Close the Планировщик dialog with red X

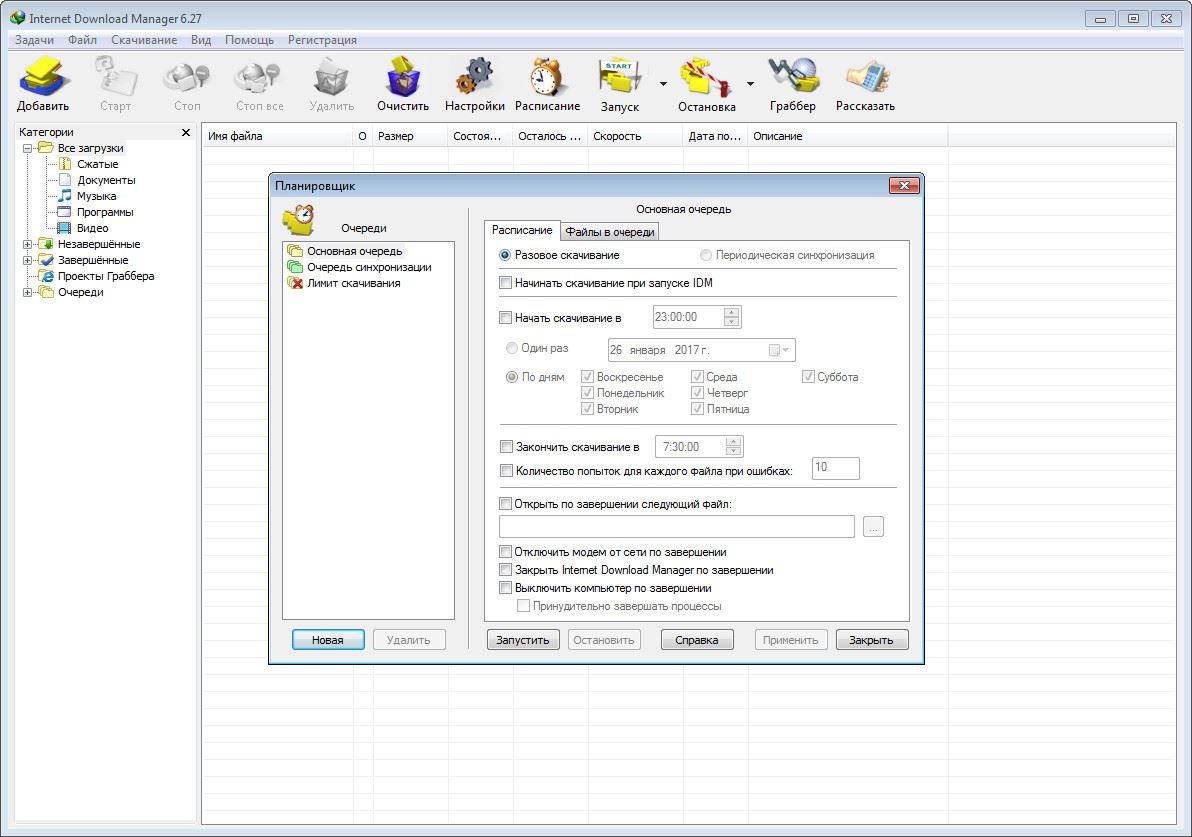(x=904, y=185)
